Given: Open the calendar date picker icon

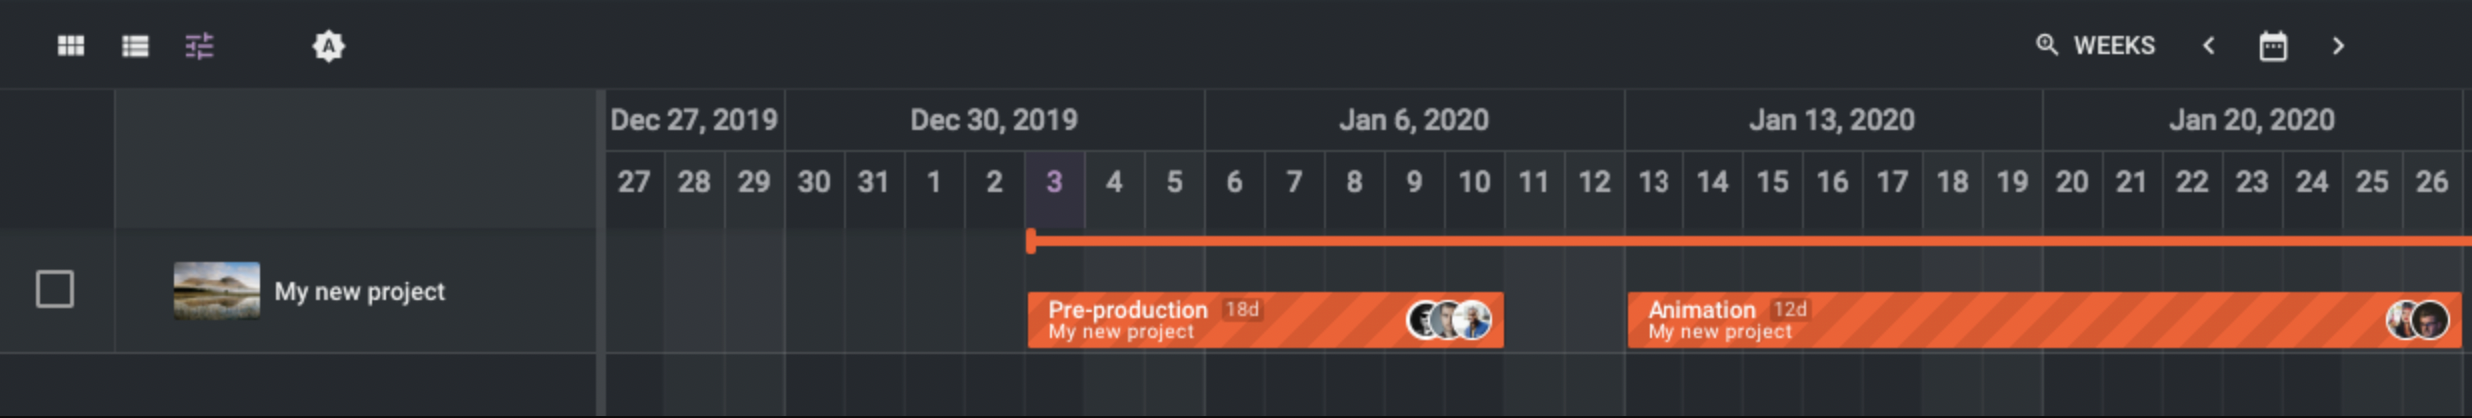Looking at the screenshot, I should 2273,46.
